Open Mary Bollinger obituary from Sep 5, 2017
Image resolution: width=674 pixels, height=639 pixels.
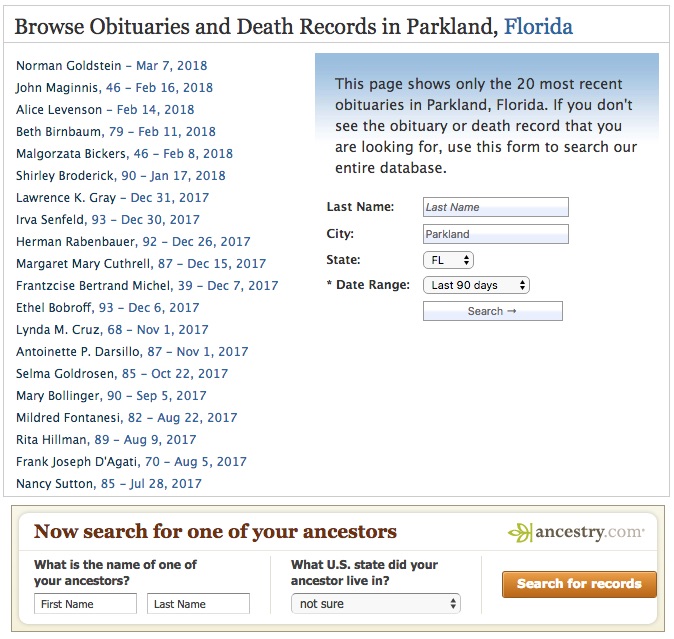(x=111, y=395)
